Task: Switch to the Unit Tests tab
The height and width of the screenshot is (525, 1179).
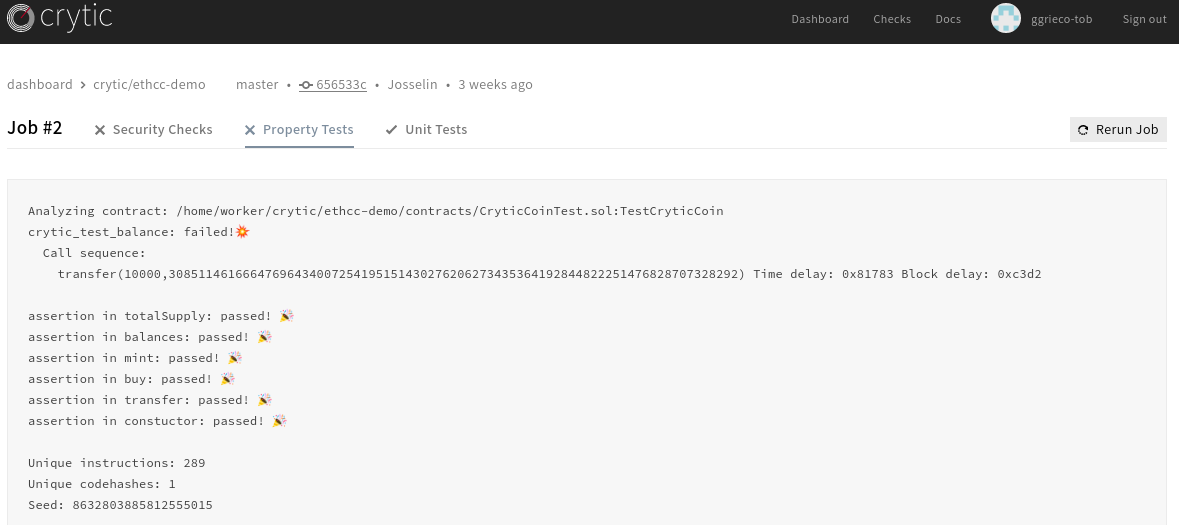Action: pos(436,130)
